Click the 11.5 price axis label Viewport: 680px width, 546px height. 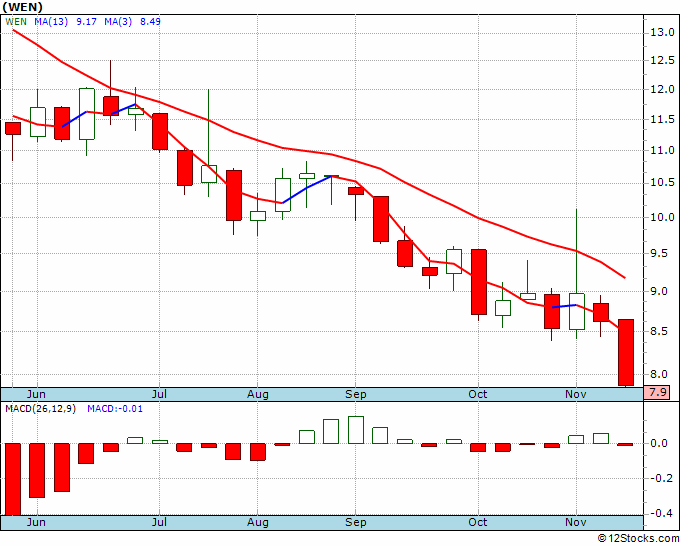pyautogui.click(x=662, y=120)
